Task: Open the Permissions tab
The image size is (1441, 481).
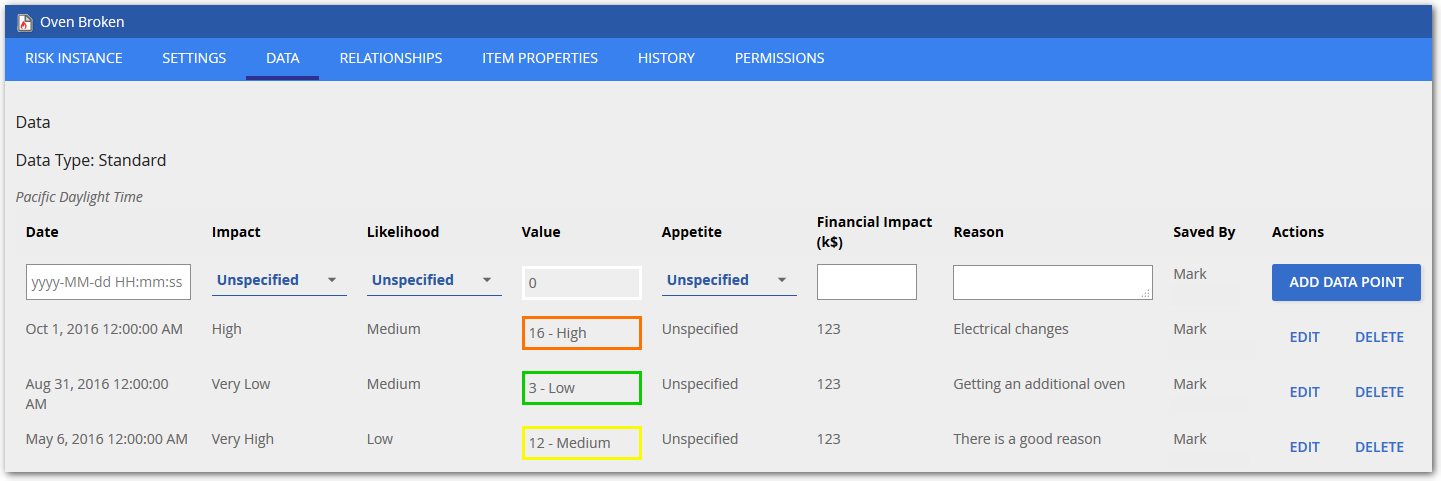Action: (780, 58)
